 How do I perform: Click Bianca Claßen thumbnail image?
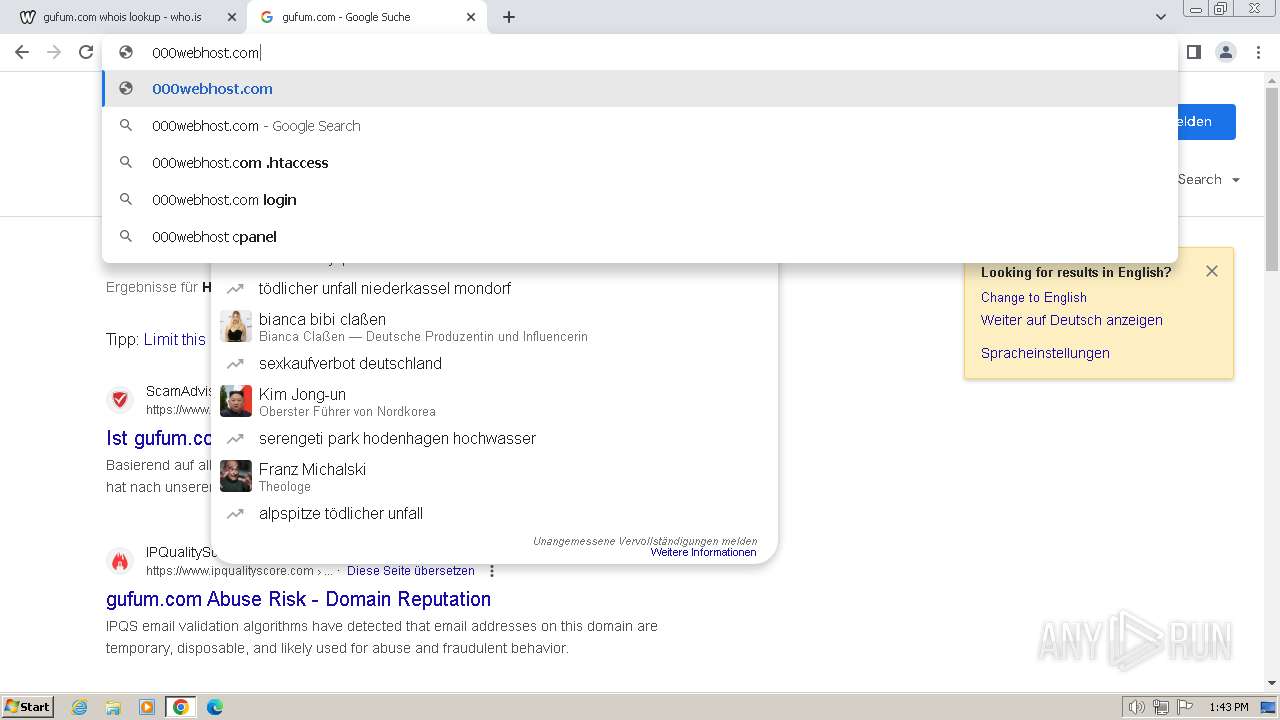point(236,326)
